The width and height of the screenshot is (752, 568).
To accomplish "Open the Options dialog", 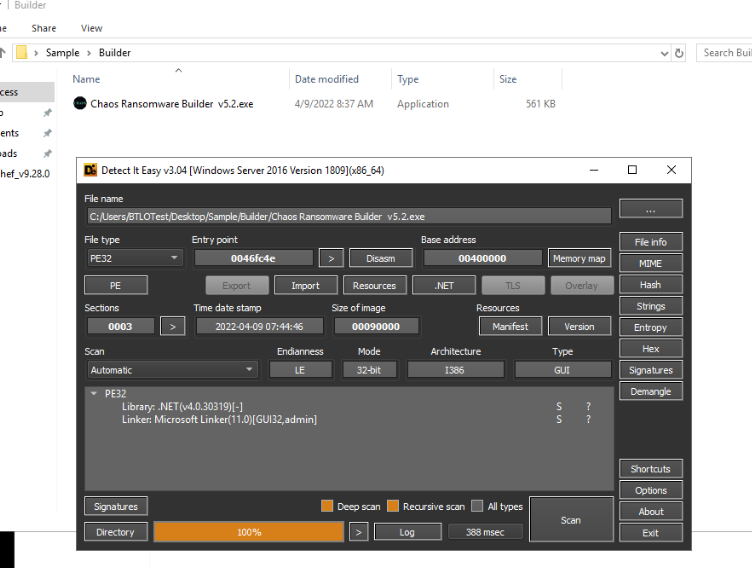I will (x=650, y=490).
